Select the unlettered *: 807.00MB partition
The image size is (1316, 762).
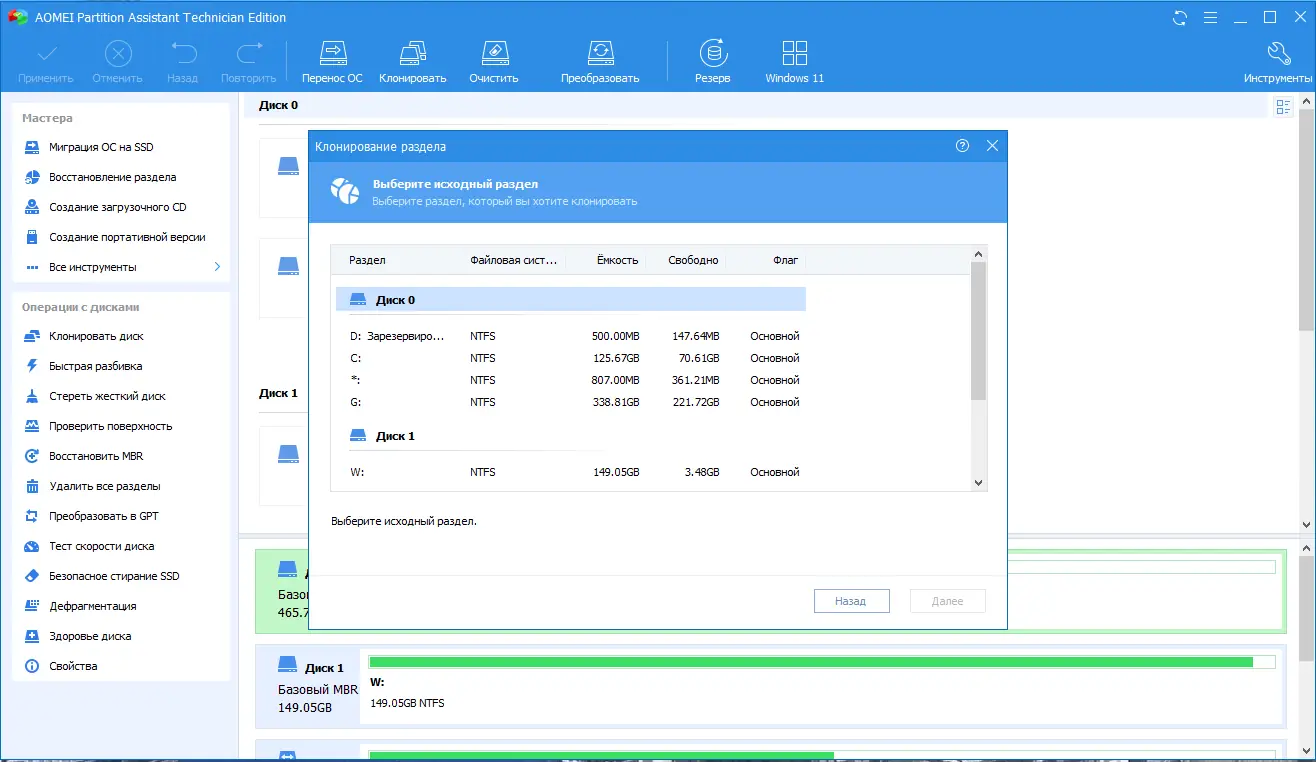[x=571, y=380]
